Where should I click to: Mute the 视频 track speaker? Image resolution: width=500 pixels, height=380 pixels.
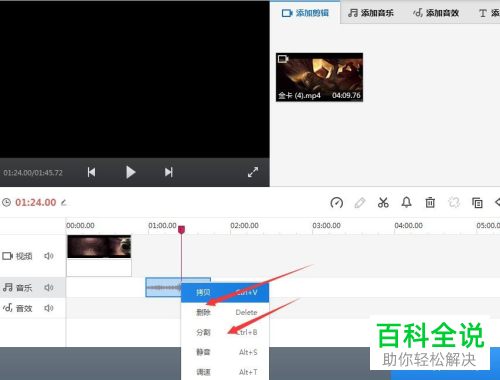coord(49,256)
